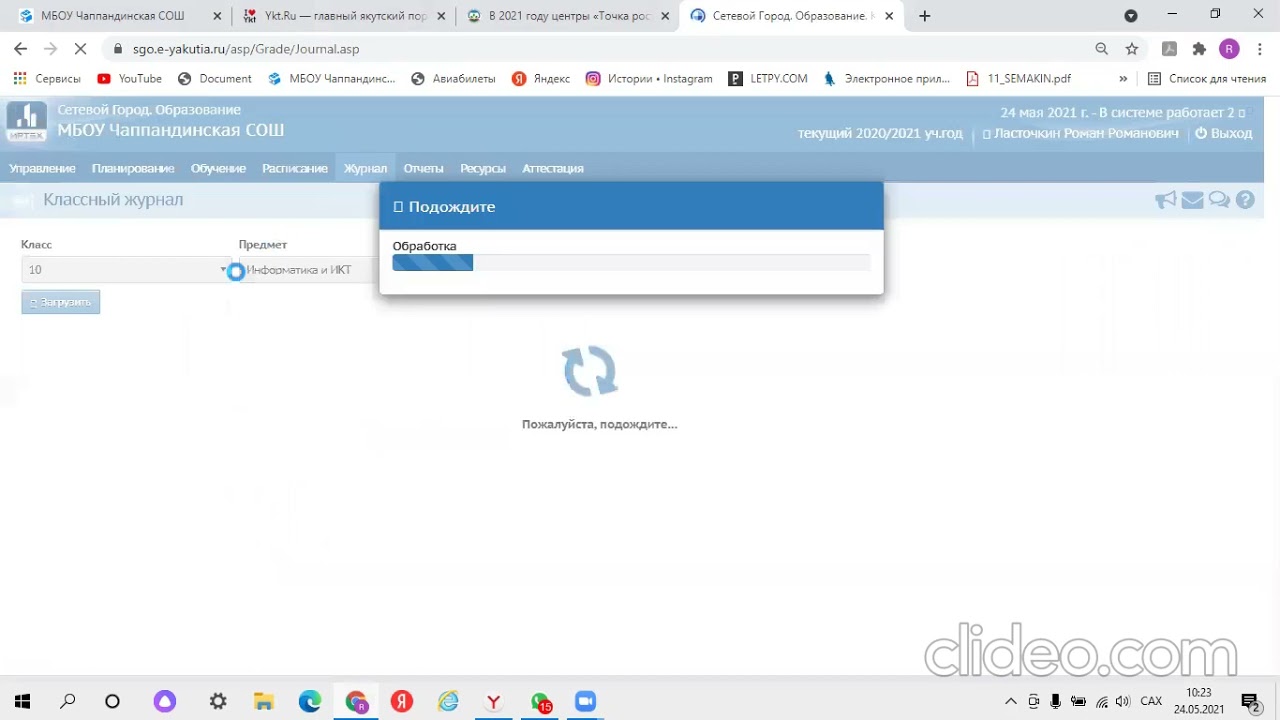Open Ласточкин Роман Романович profile link
1280x720 pixels.
(x=1080, y=133)
